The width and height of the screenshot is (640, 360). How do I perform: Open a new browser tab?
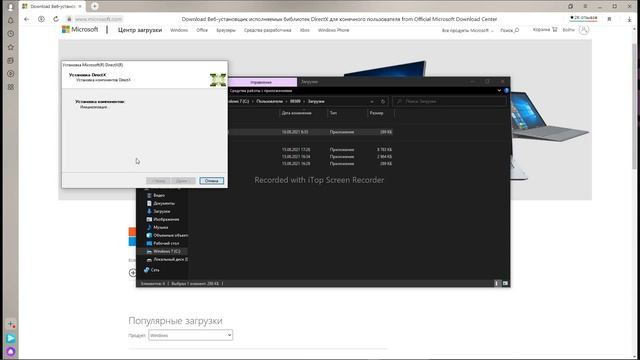(x=95, y=6)
